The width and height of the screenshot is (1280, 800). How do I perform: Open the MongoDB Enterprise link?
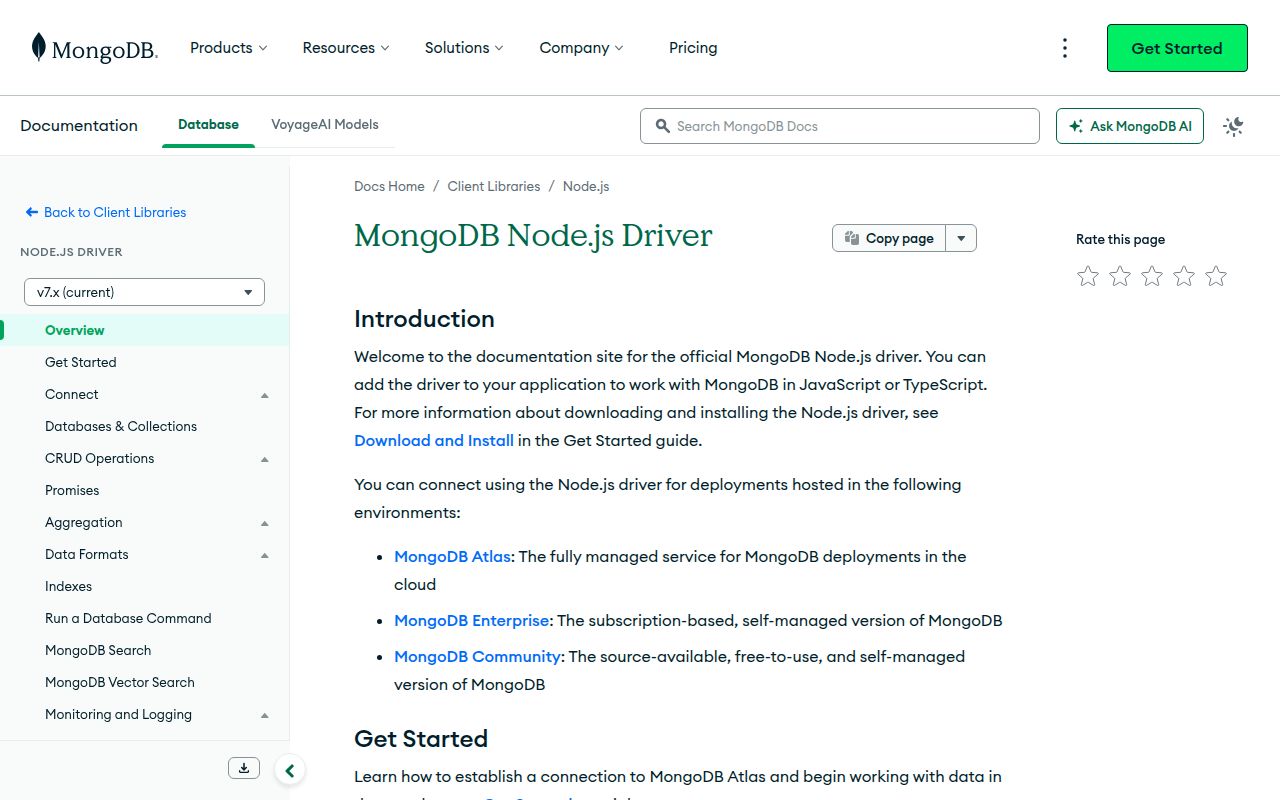(x=472, y=620)
